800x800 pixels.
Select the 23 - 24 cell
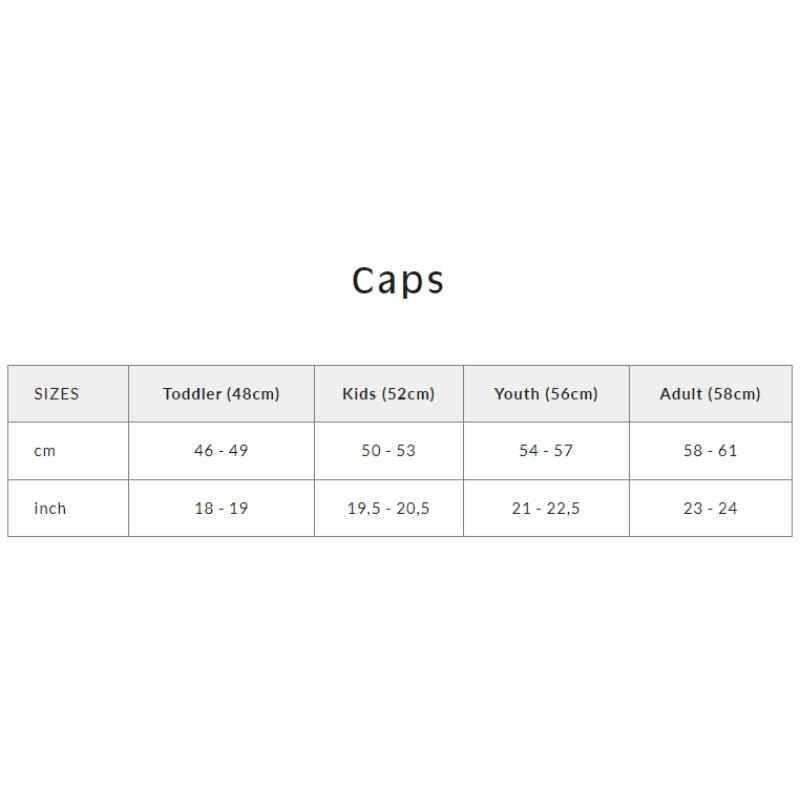tap(710, 508)
